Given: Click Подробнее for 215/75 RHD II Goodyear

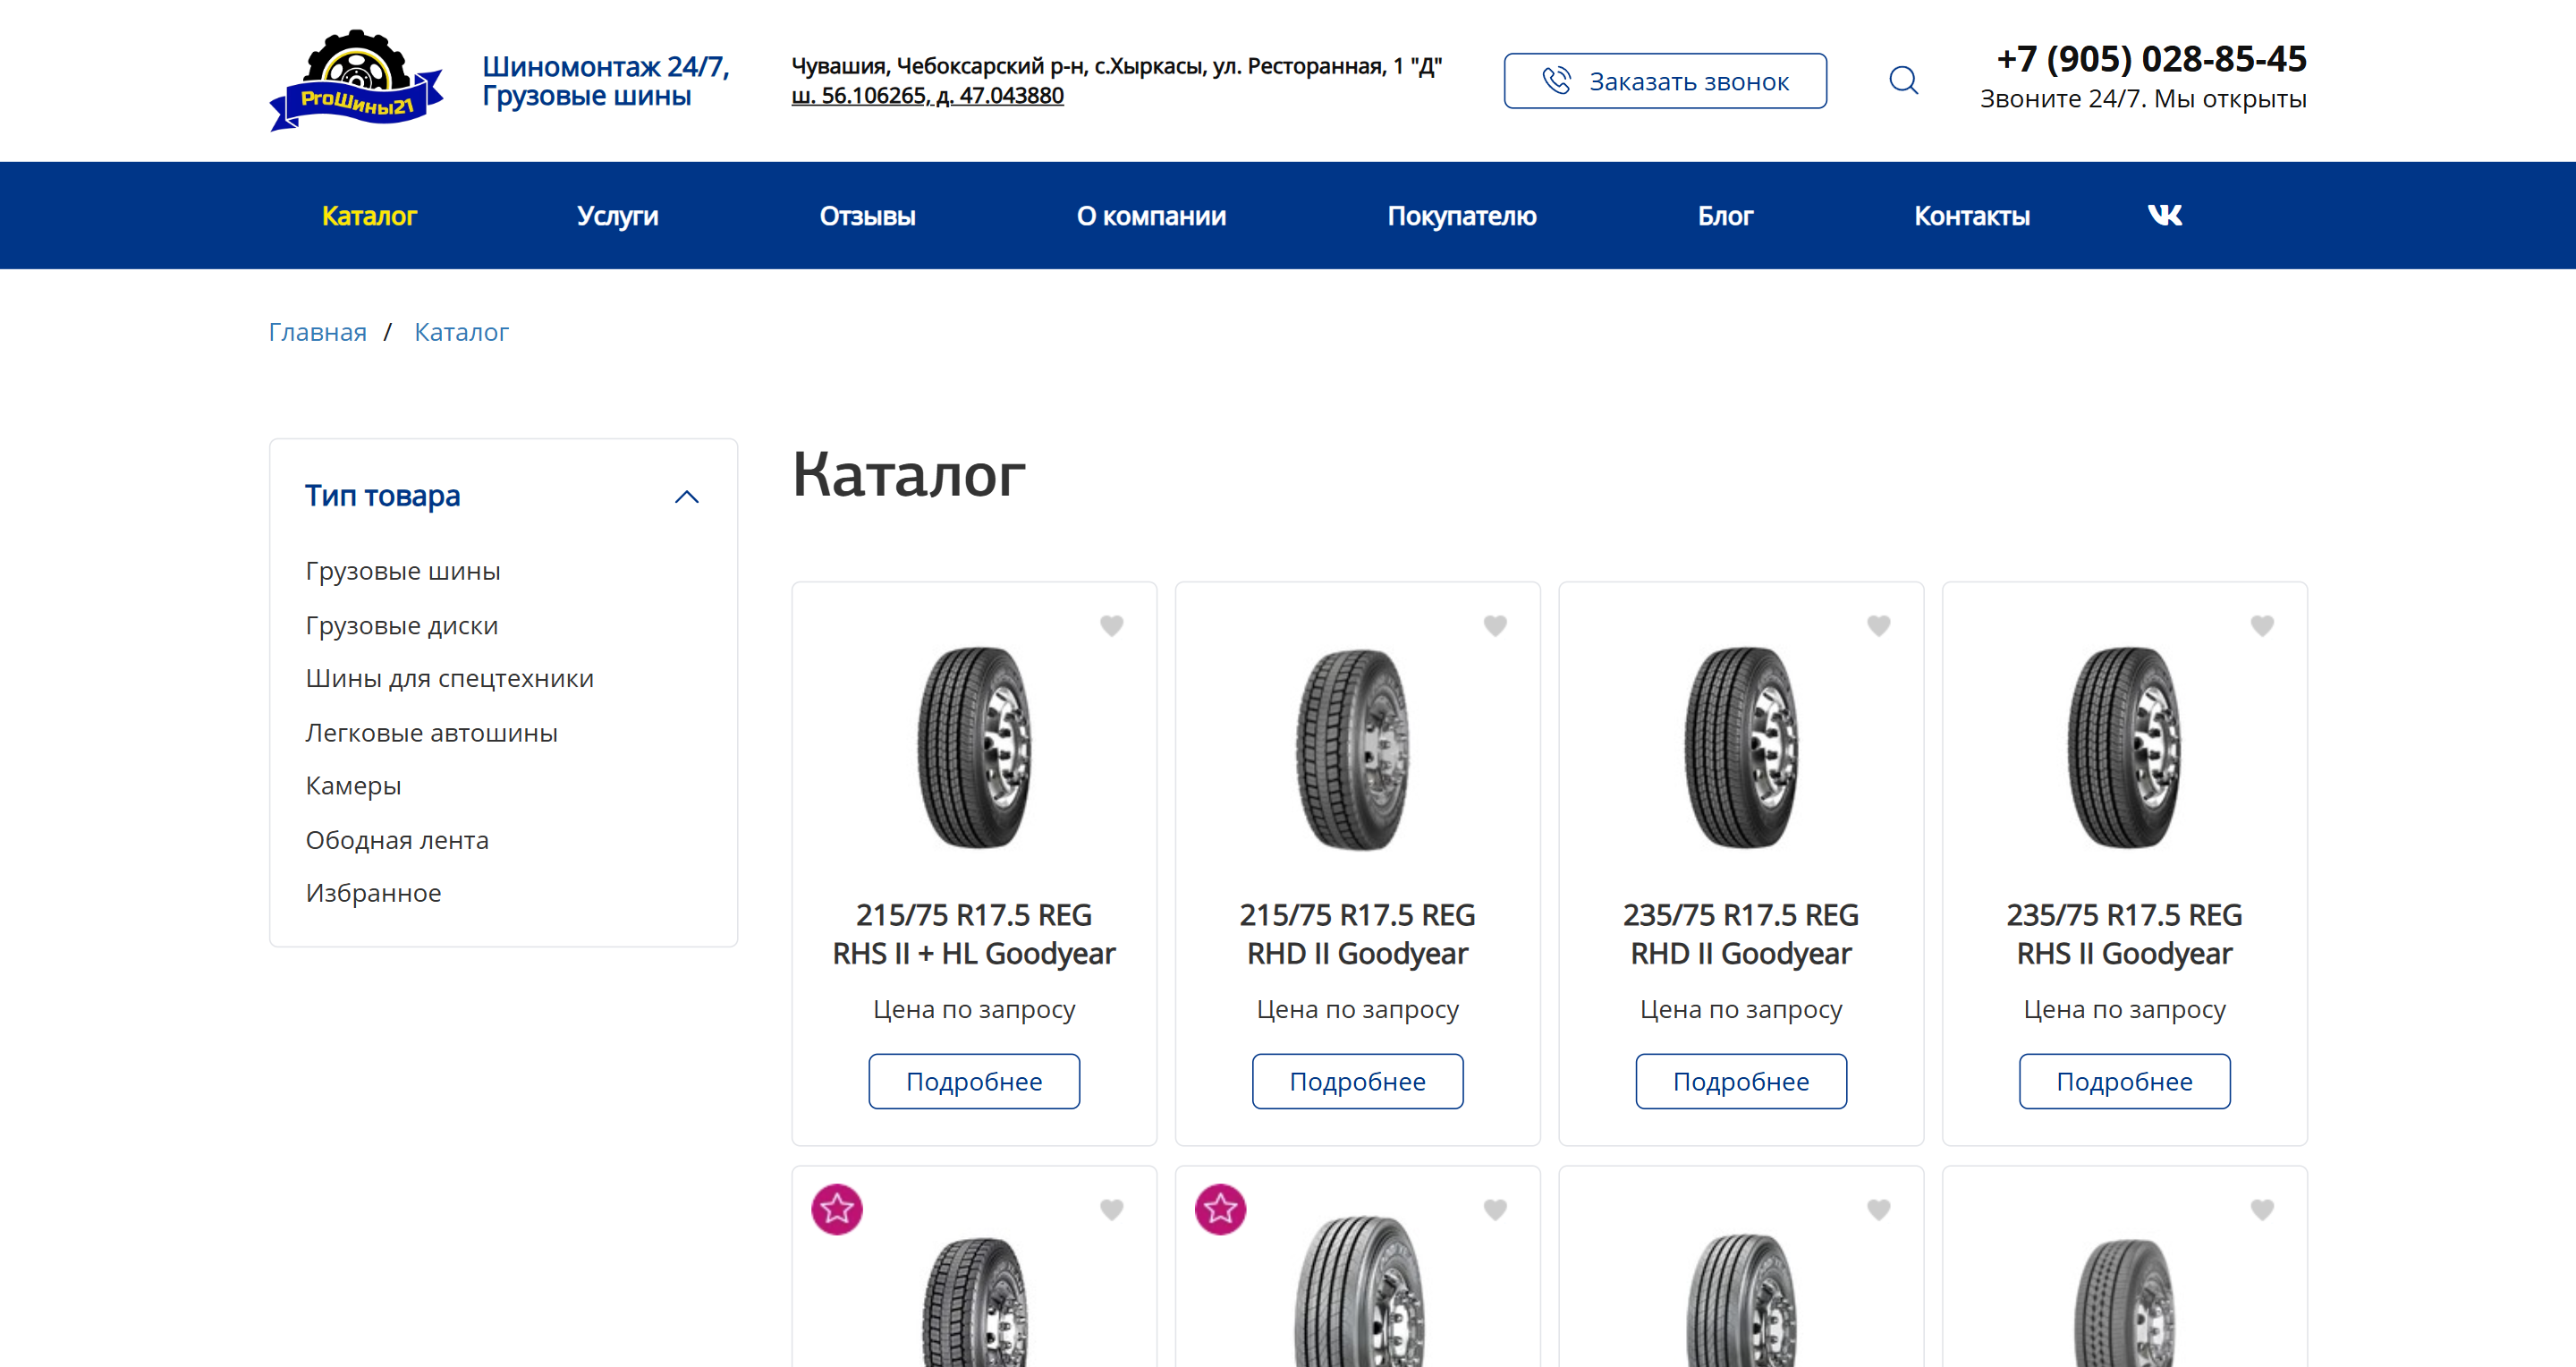Looking at the screenshot, I should 1357,1081.
